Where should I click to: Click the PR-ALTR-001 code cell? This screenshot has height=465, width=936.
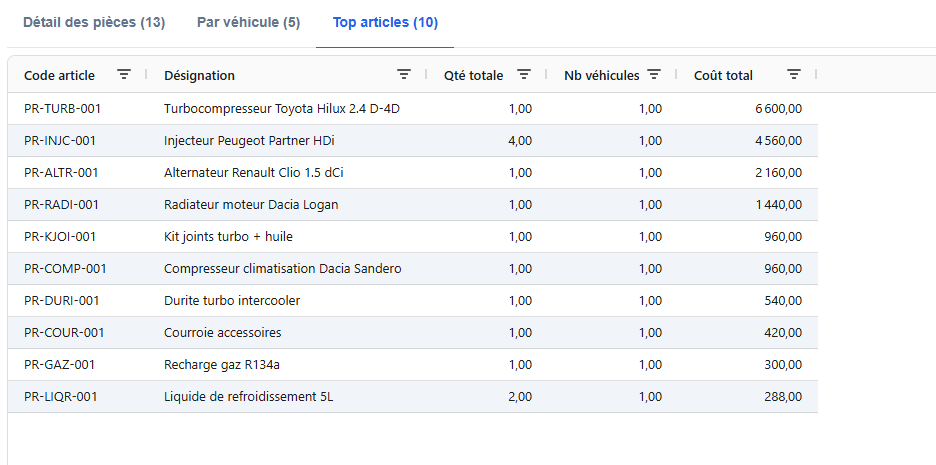pos(61,173)
